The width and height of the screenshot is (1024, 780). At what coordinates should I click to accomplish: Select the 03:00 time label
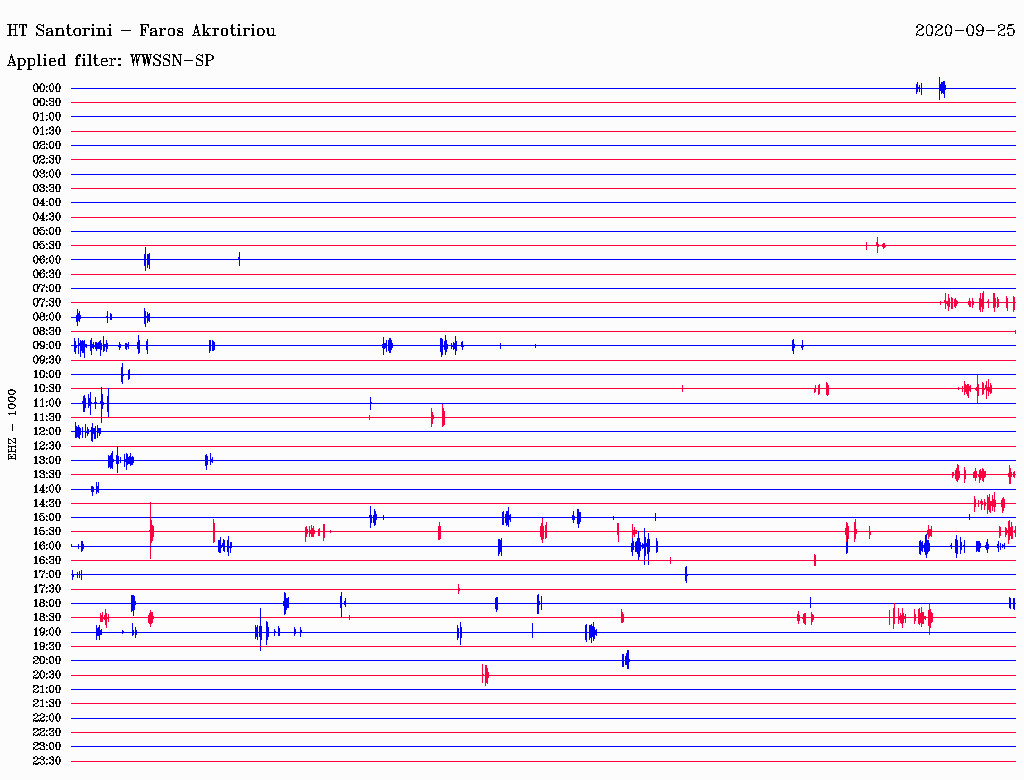point(47,174)
